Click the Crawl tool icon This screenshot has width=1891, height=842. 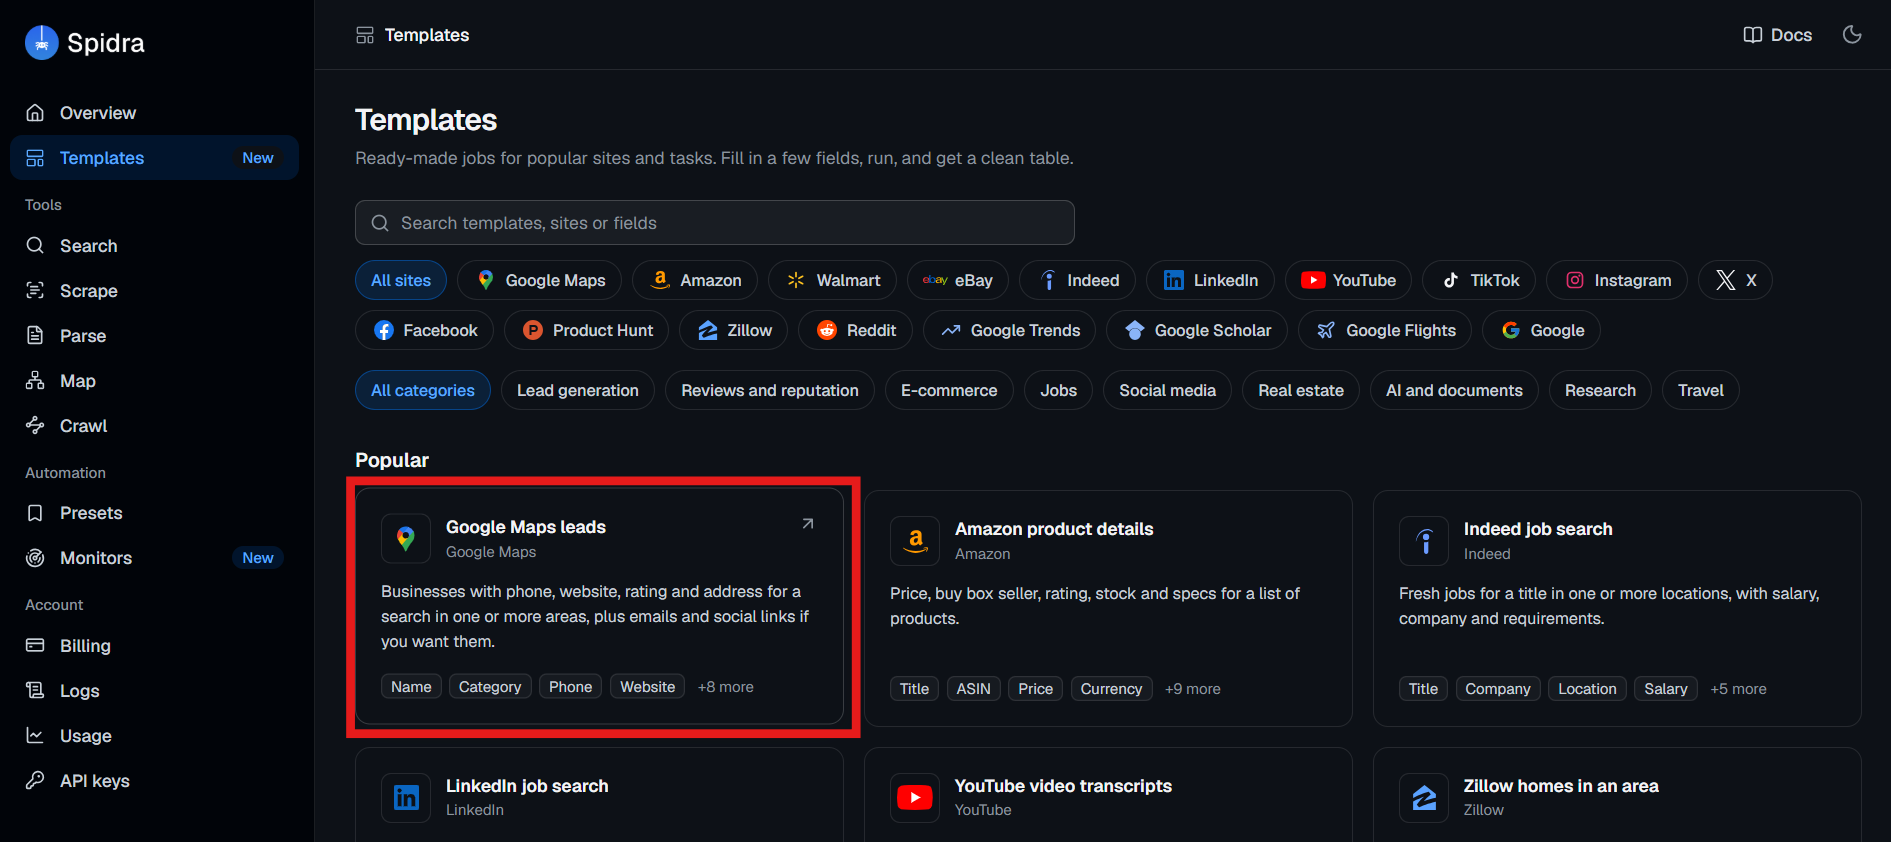(35, 426)
